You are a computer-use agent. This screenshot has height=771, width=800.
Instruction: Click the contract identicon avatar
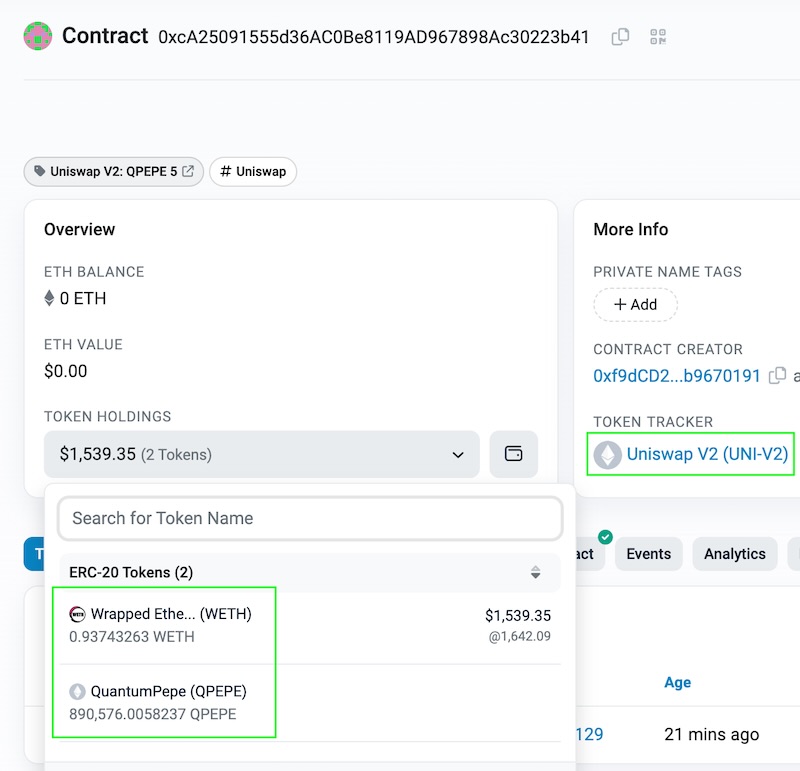click(38, 37)
